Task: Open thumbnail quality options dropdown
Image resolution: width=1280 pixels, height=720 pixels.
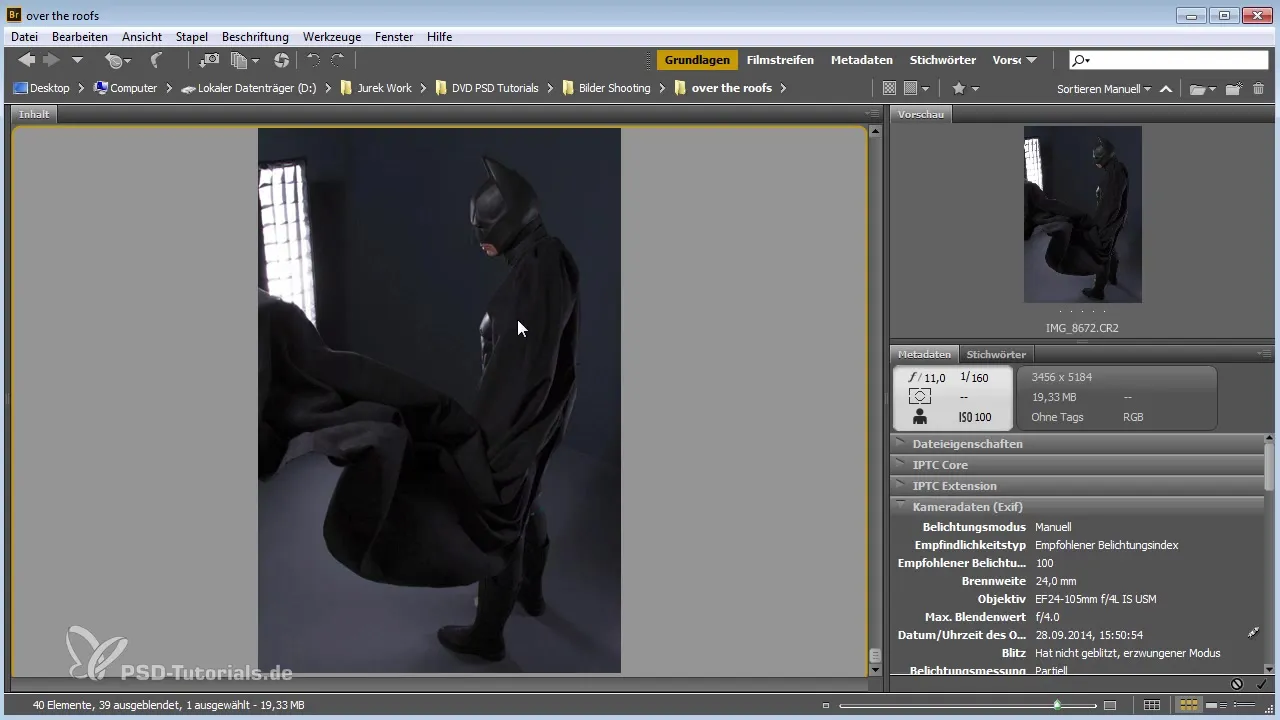Action: point(917,88)
